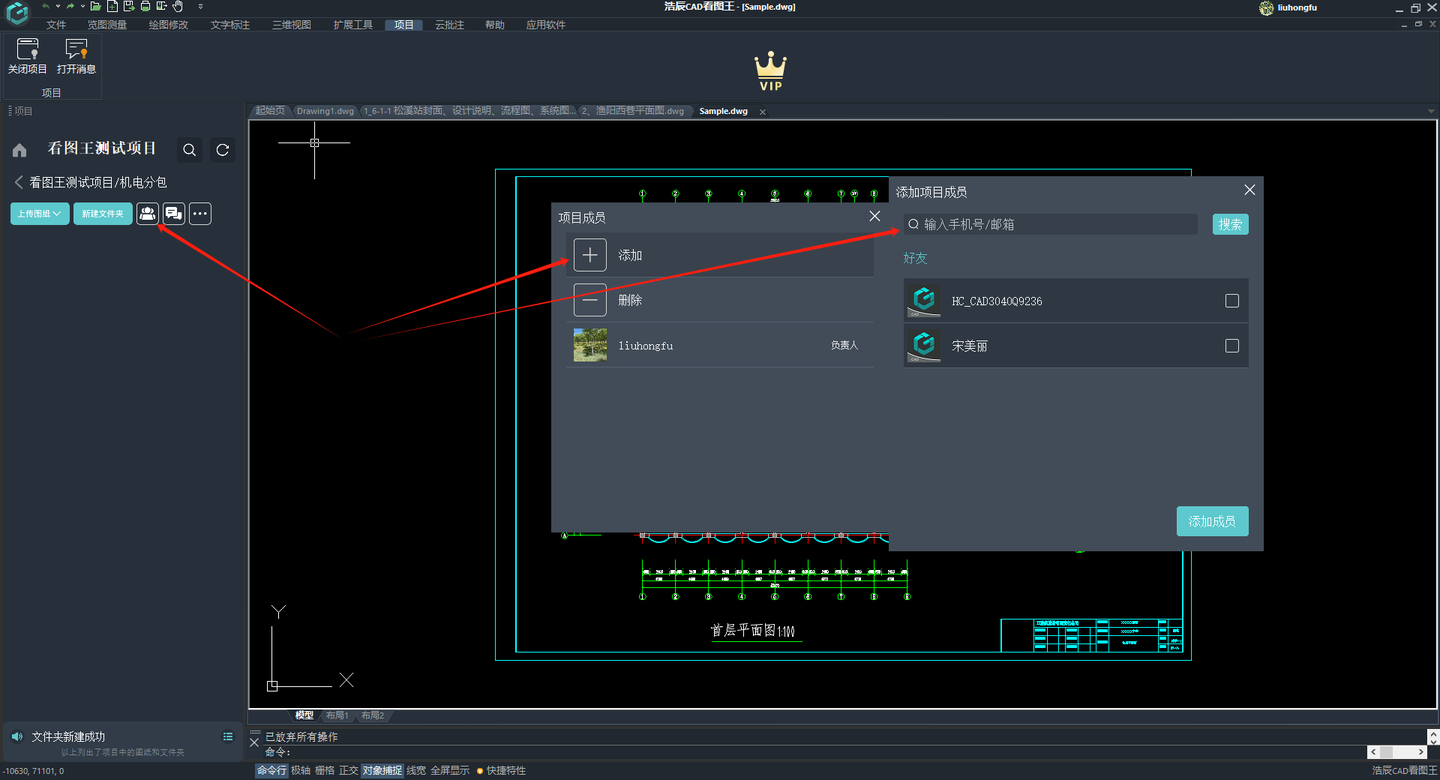Toggle 命令行 in status bar
The height and width of the screenshot is (780, 1440).
click(x=271, y=771)
